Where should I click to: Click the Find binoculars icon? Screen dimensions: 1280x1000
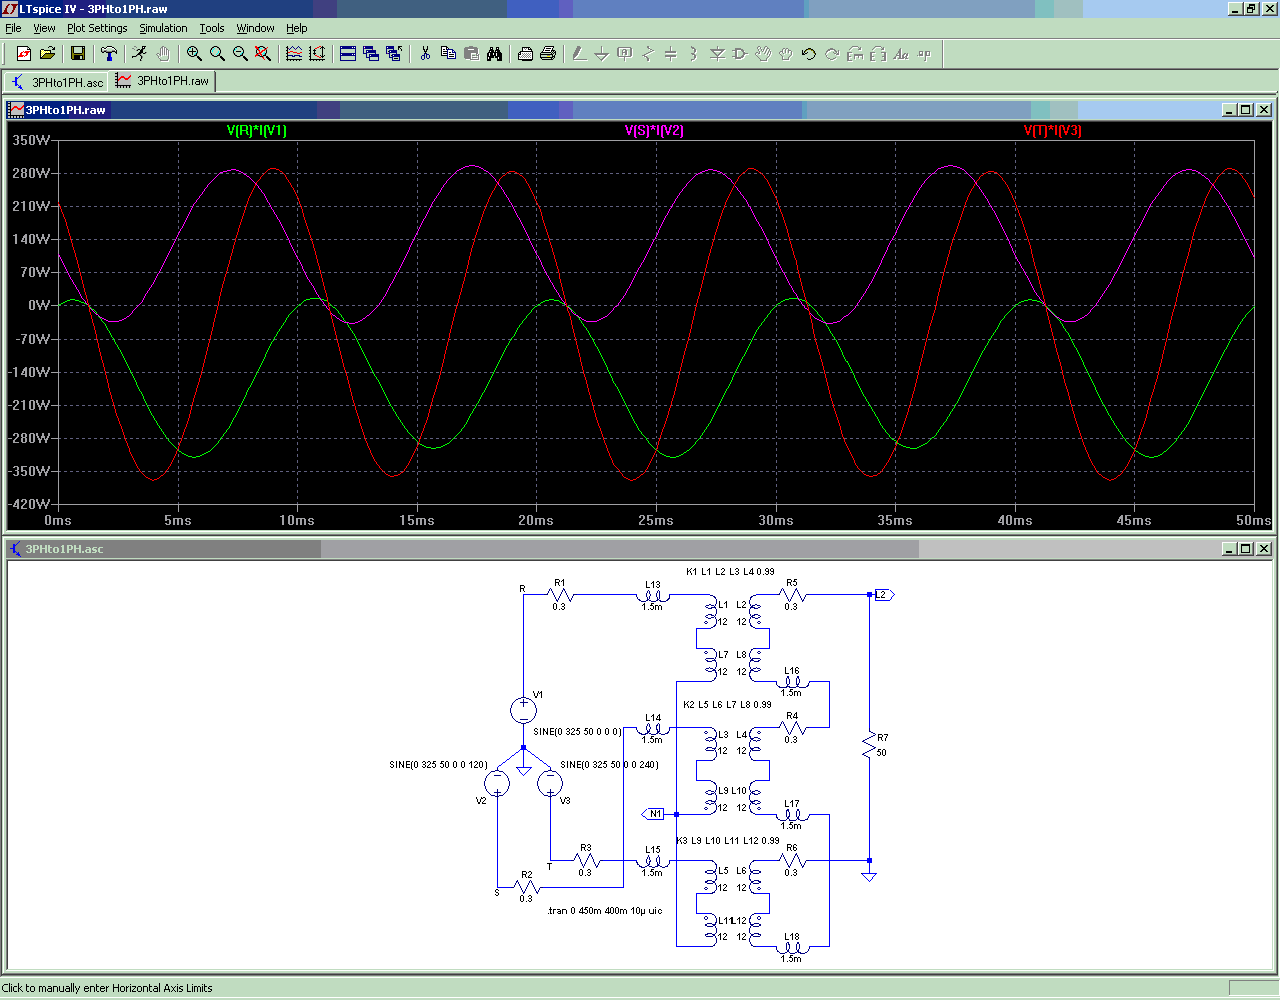tap(495, 54)
